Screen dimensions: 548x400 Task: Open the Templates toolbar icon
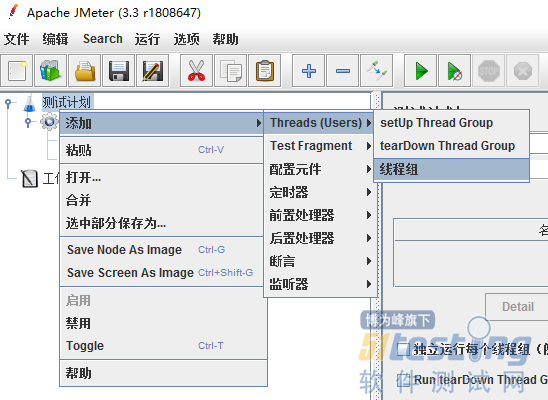coord(50,71)
